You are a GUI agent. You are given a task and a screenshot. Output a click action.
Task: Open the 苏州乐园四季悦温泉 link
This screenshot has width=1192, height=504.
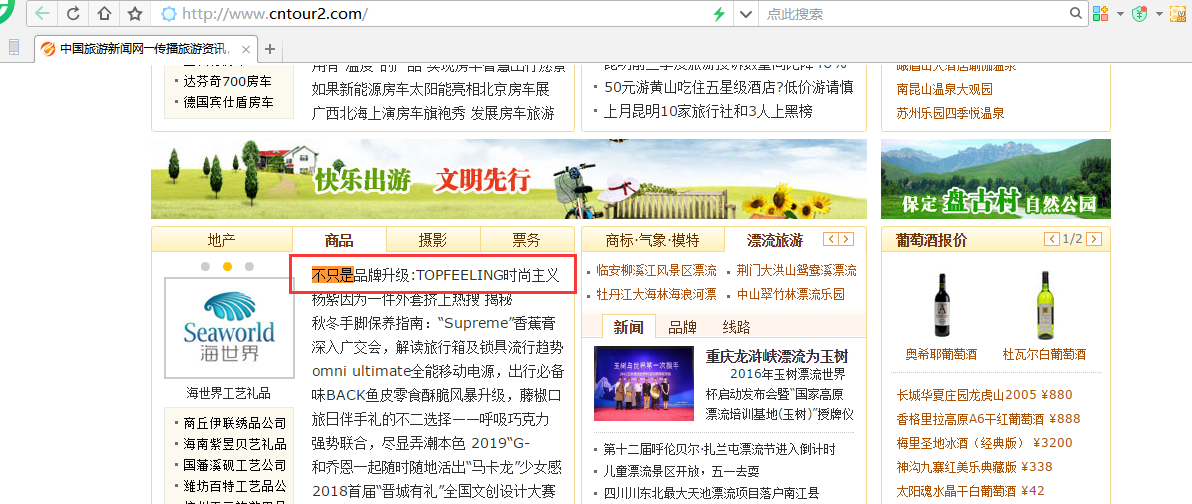coord(951,113)
